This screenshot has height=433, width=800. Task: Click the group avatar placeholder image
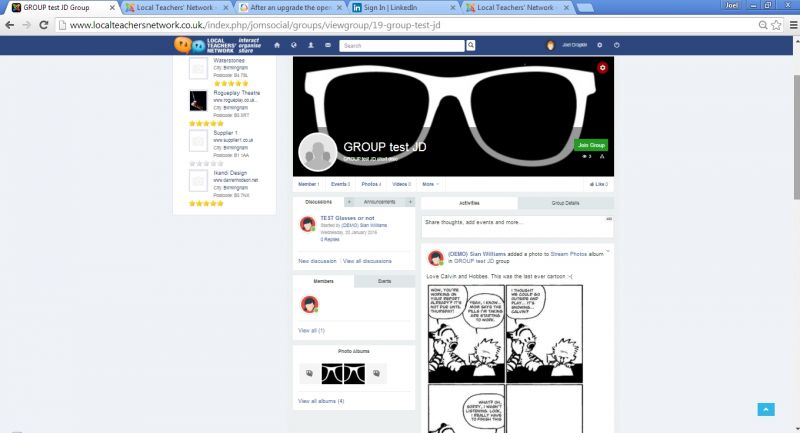pos(317,152)
